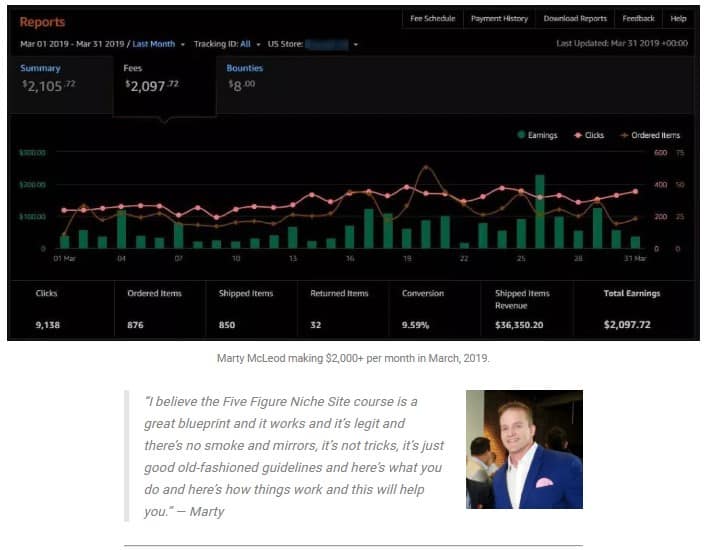Click Marty's profile photo
The image size is (707, 550).
click(x=524, y=449)
